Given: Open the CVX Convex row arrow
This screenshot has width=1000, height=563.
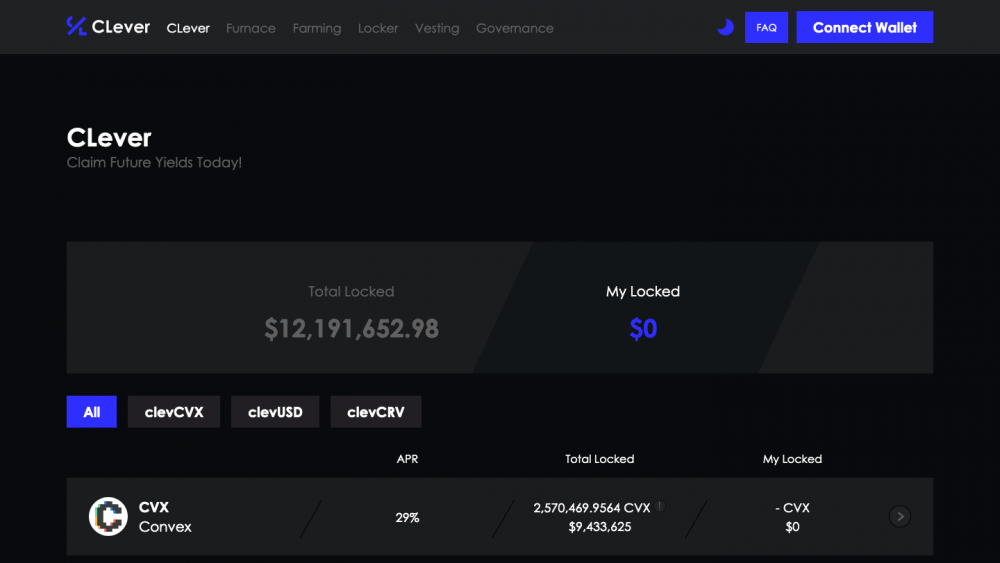Looking at the screenshot, I should (x=900, y=516).
